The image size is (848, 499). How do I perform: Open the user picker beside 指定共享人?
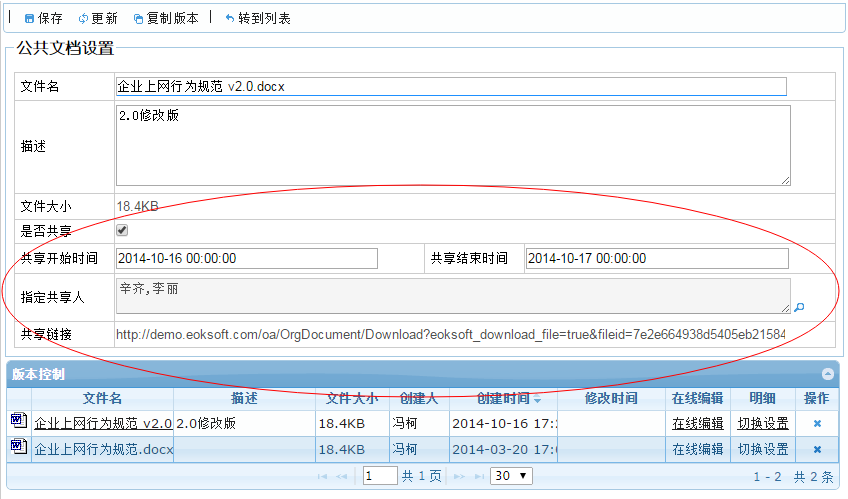pos(799,308)
